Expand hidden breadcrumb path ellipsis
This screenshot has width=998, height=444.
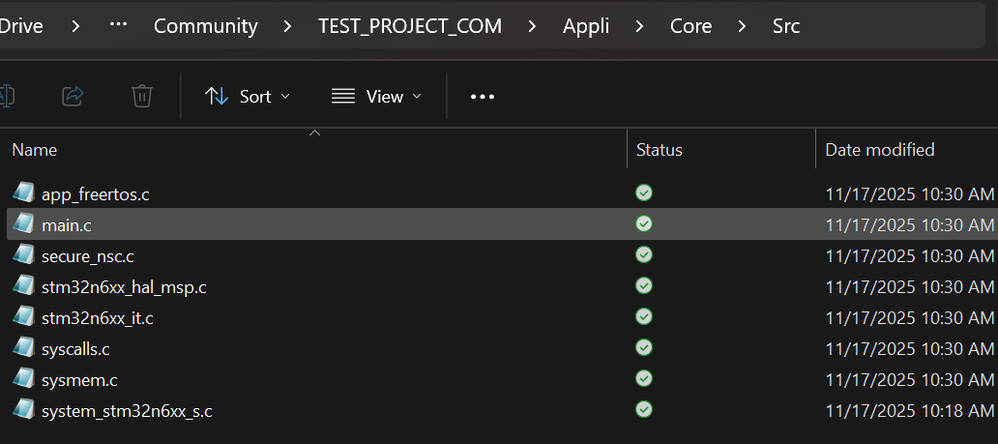tap(118, 26)
